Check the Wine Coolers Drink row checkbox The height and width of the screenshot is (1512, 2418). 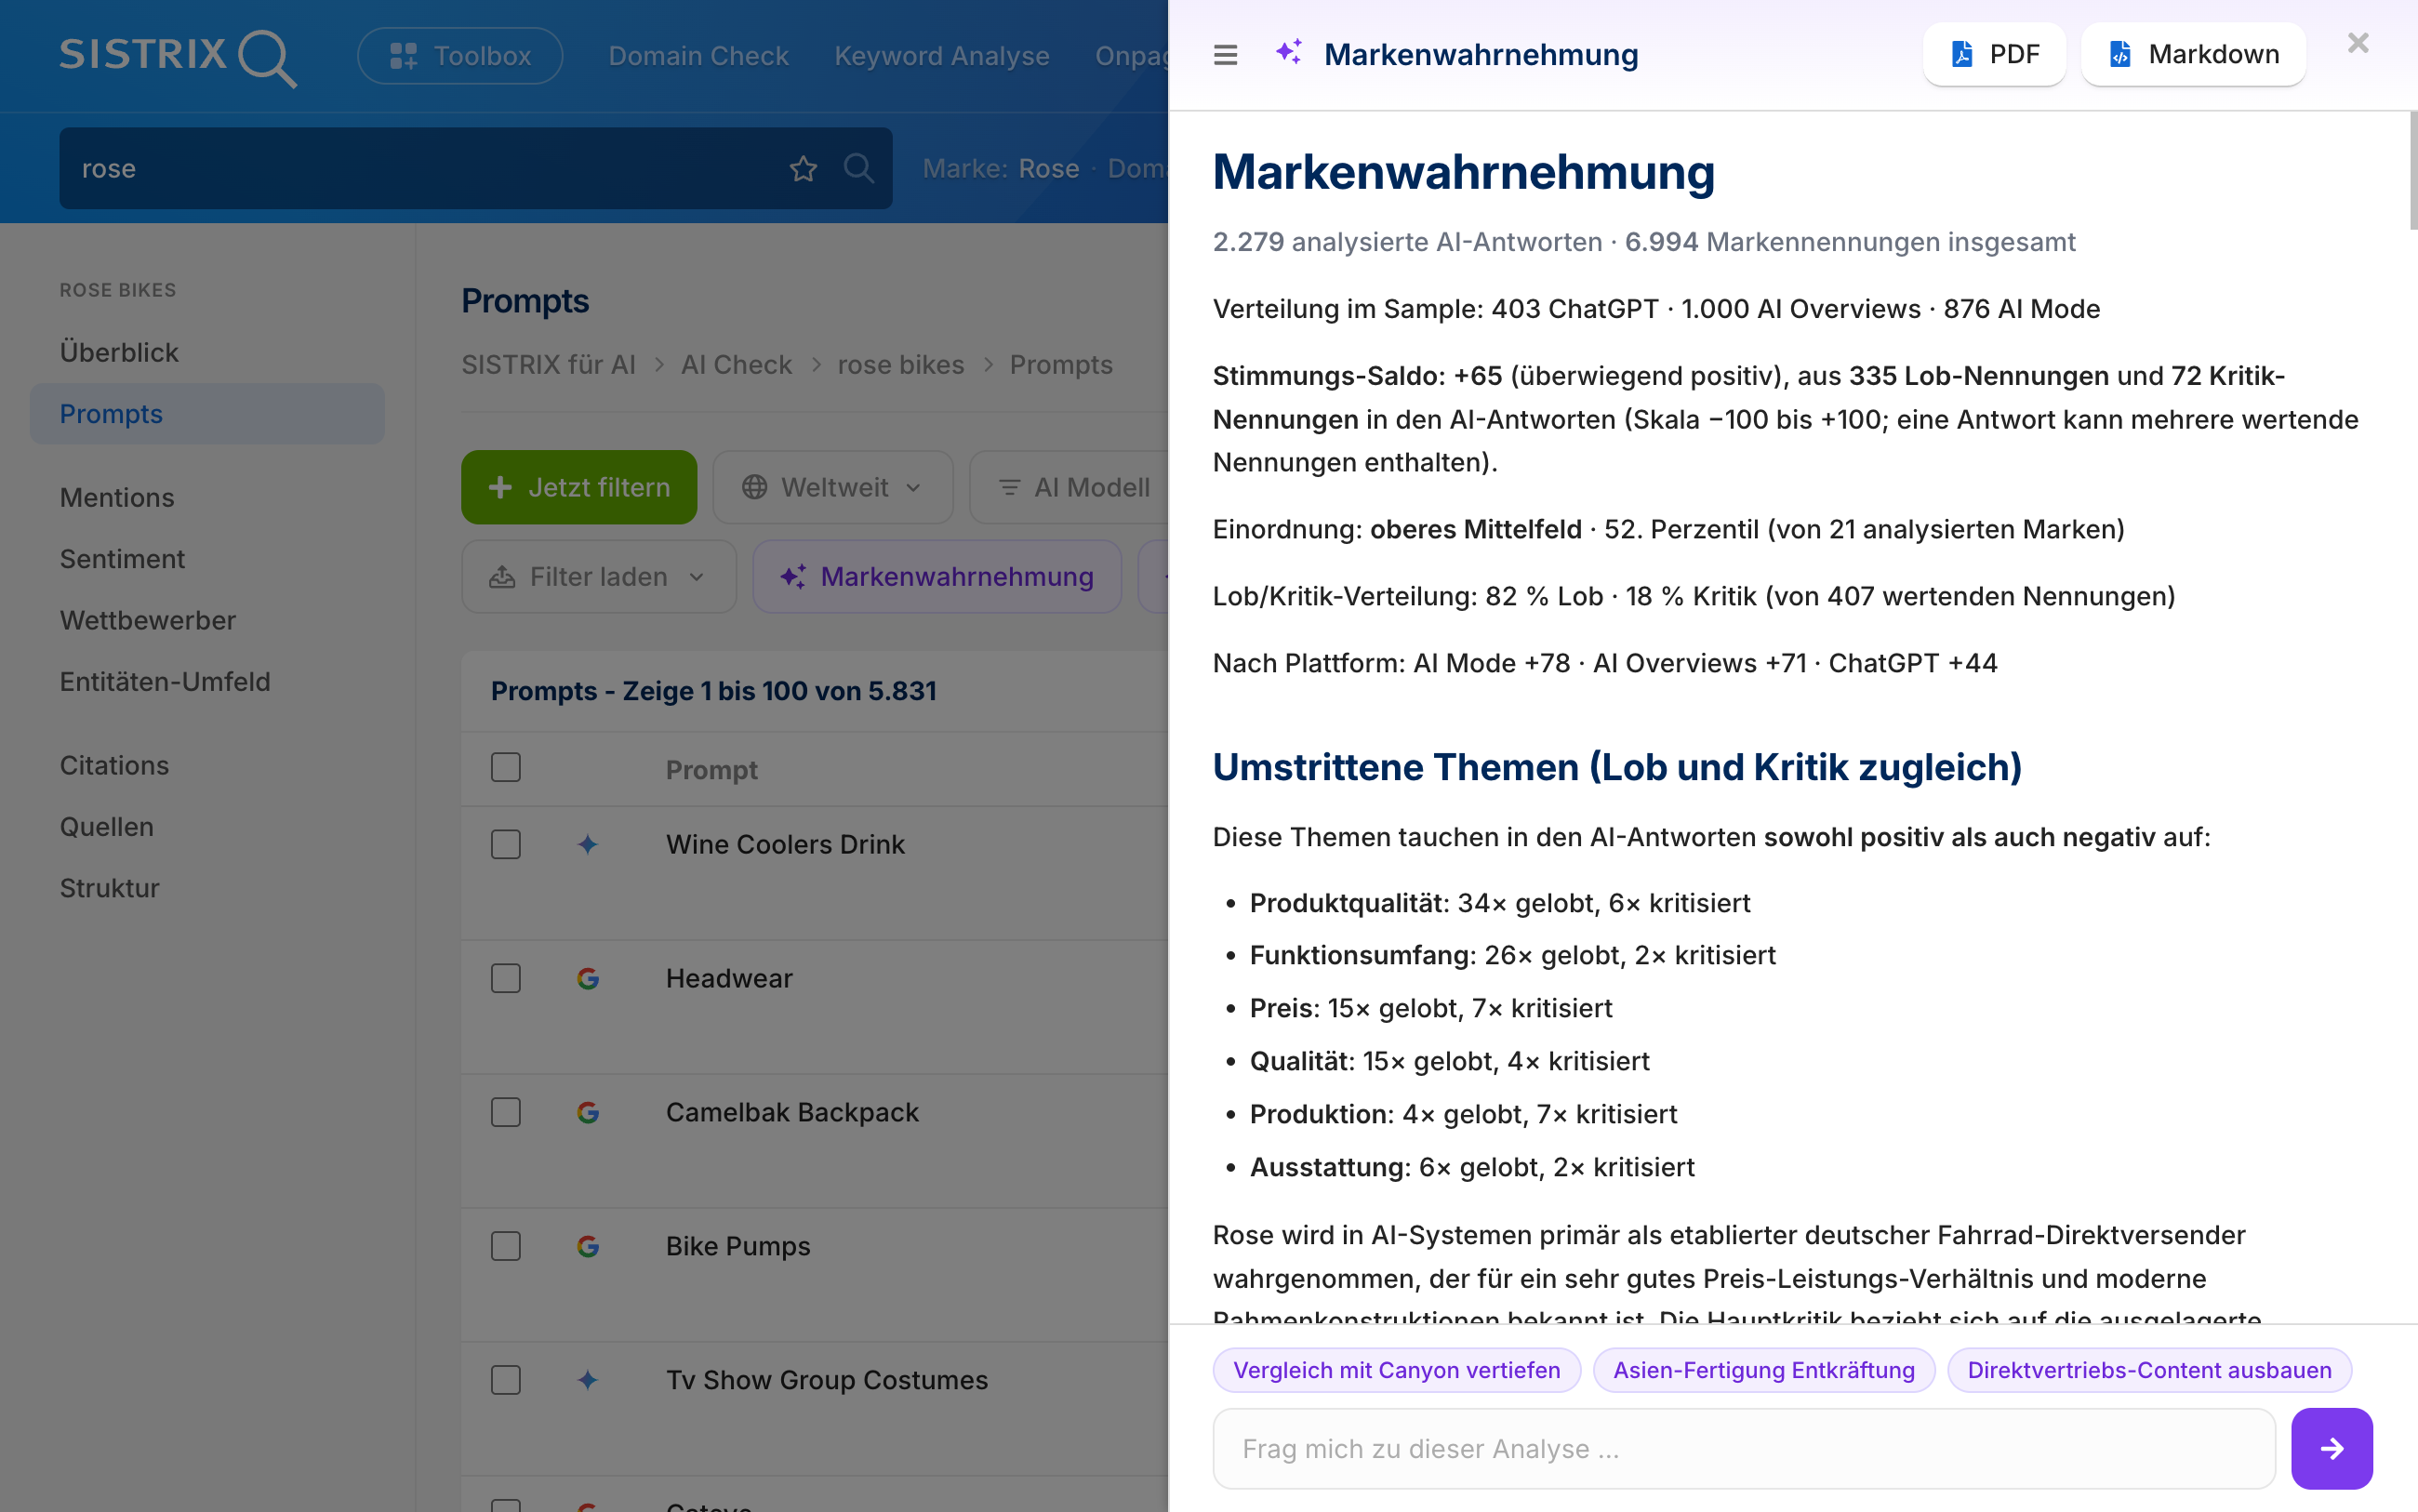point(506,845)
